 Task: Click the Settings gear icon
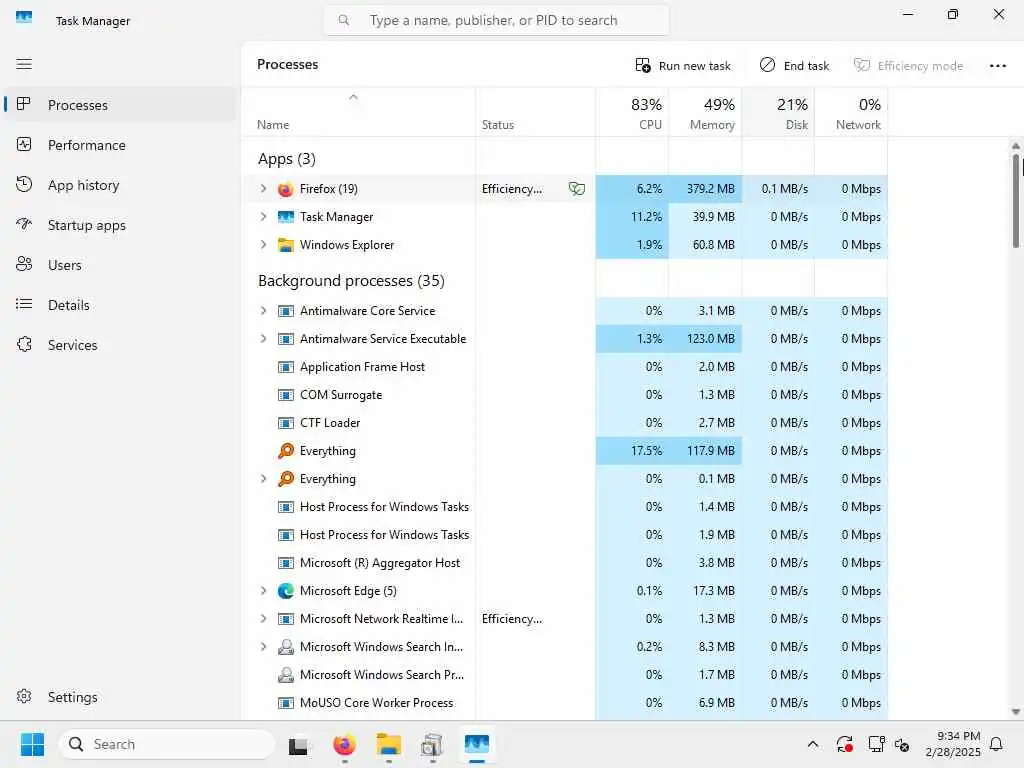pyautogui.click(x=24, y=696)
